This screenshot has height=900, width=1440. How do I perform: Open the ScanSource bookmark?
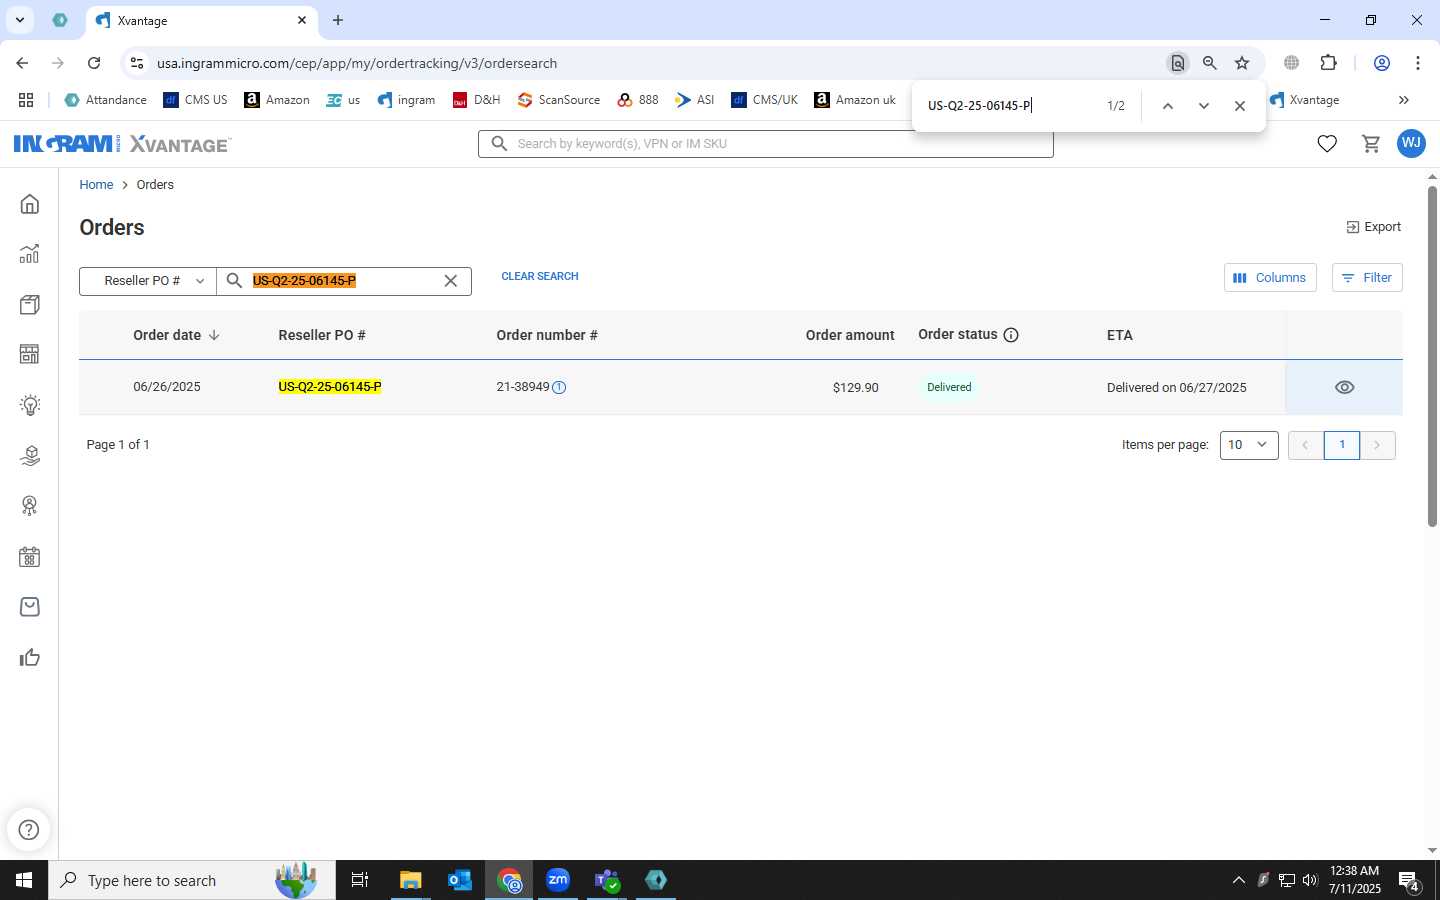(559, 100)
